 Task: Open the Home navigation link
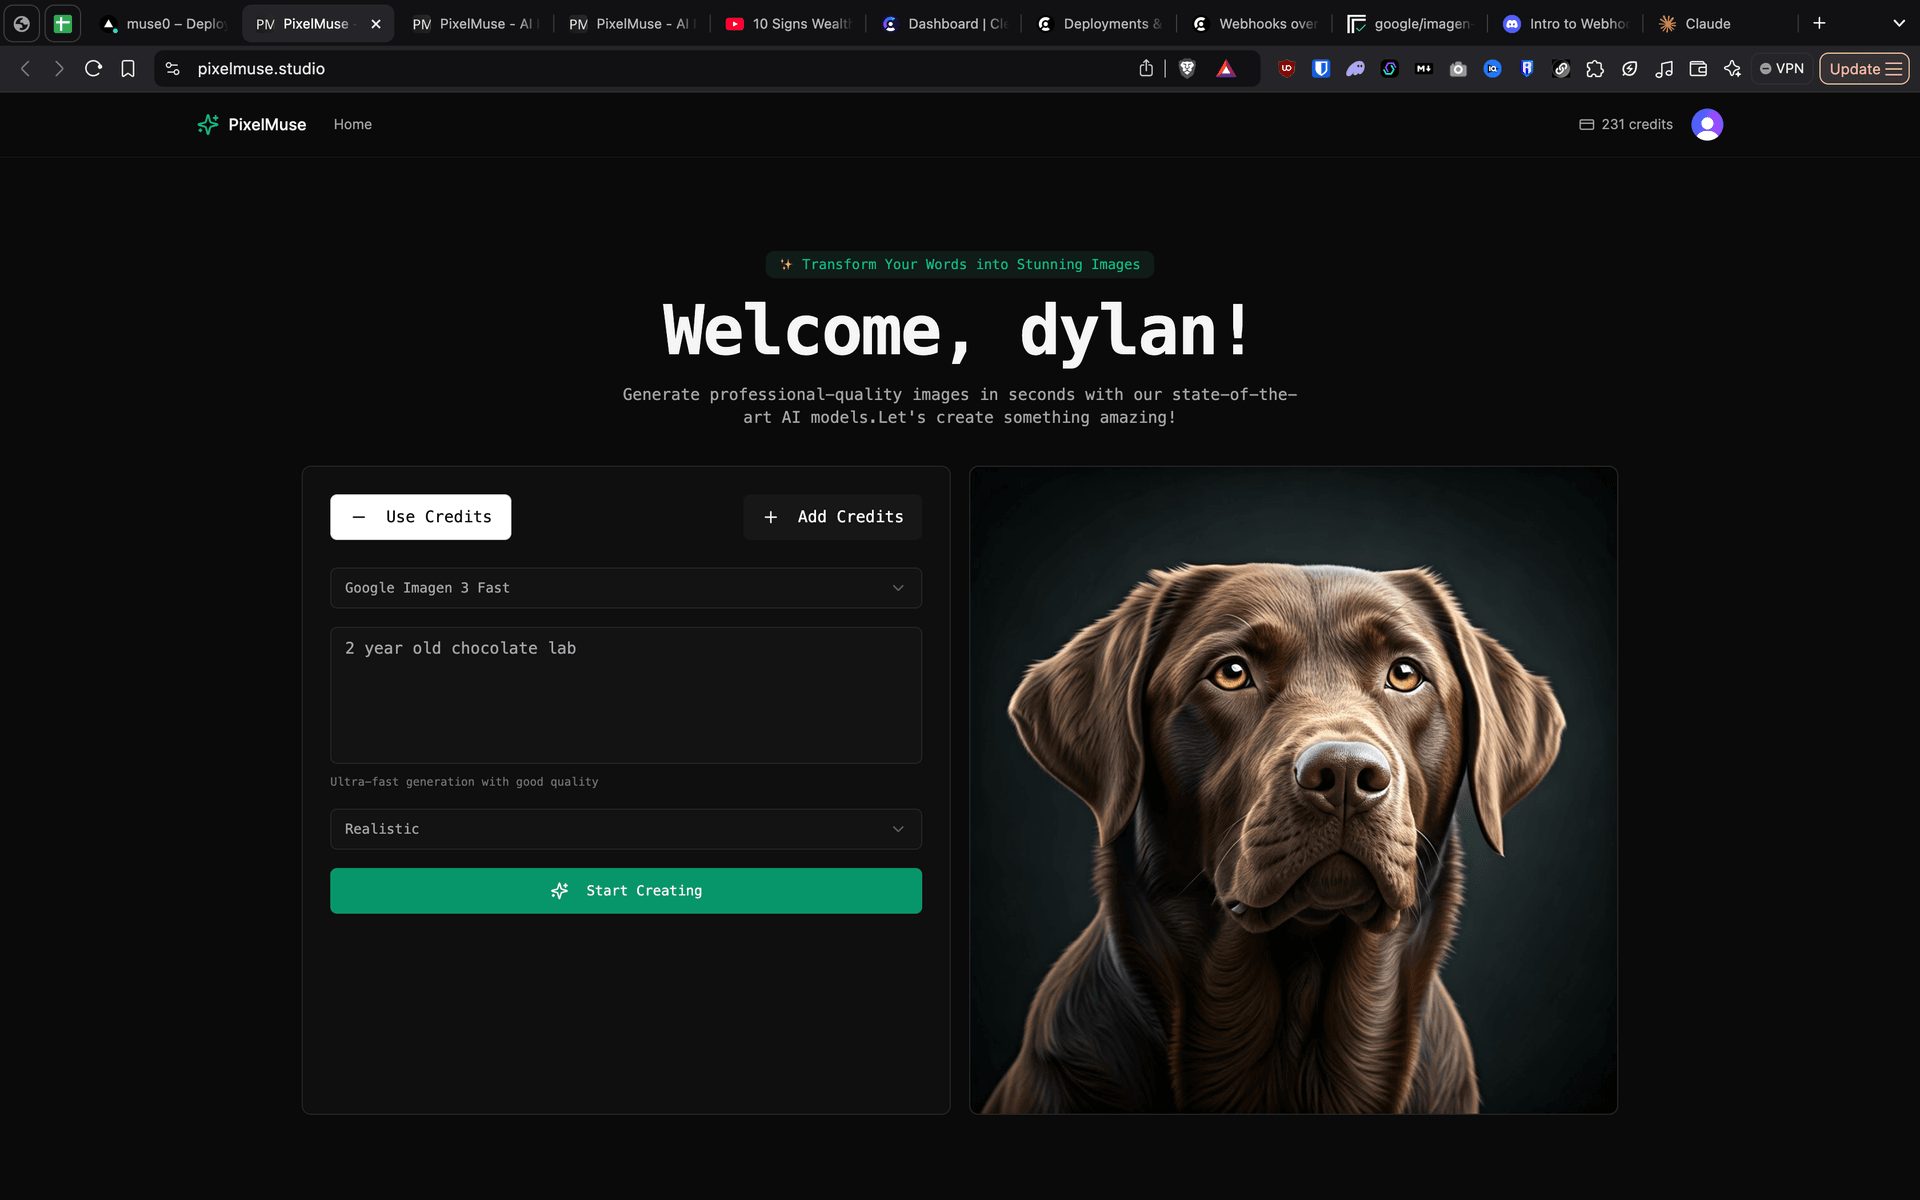pyautogui.click(x=352, y=124)
